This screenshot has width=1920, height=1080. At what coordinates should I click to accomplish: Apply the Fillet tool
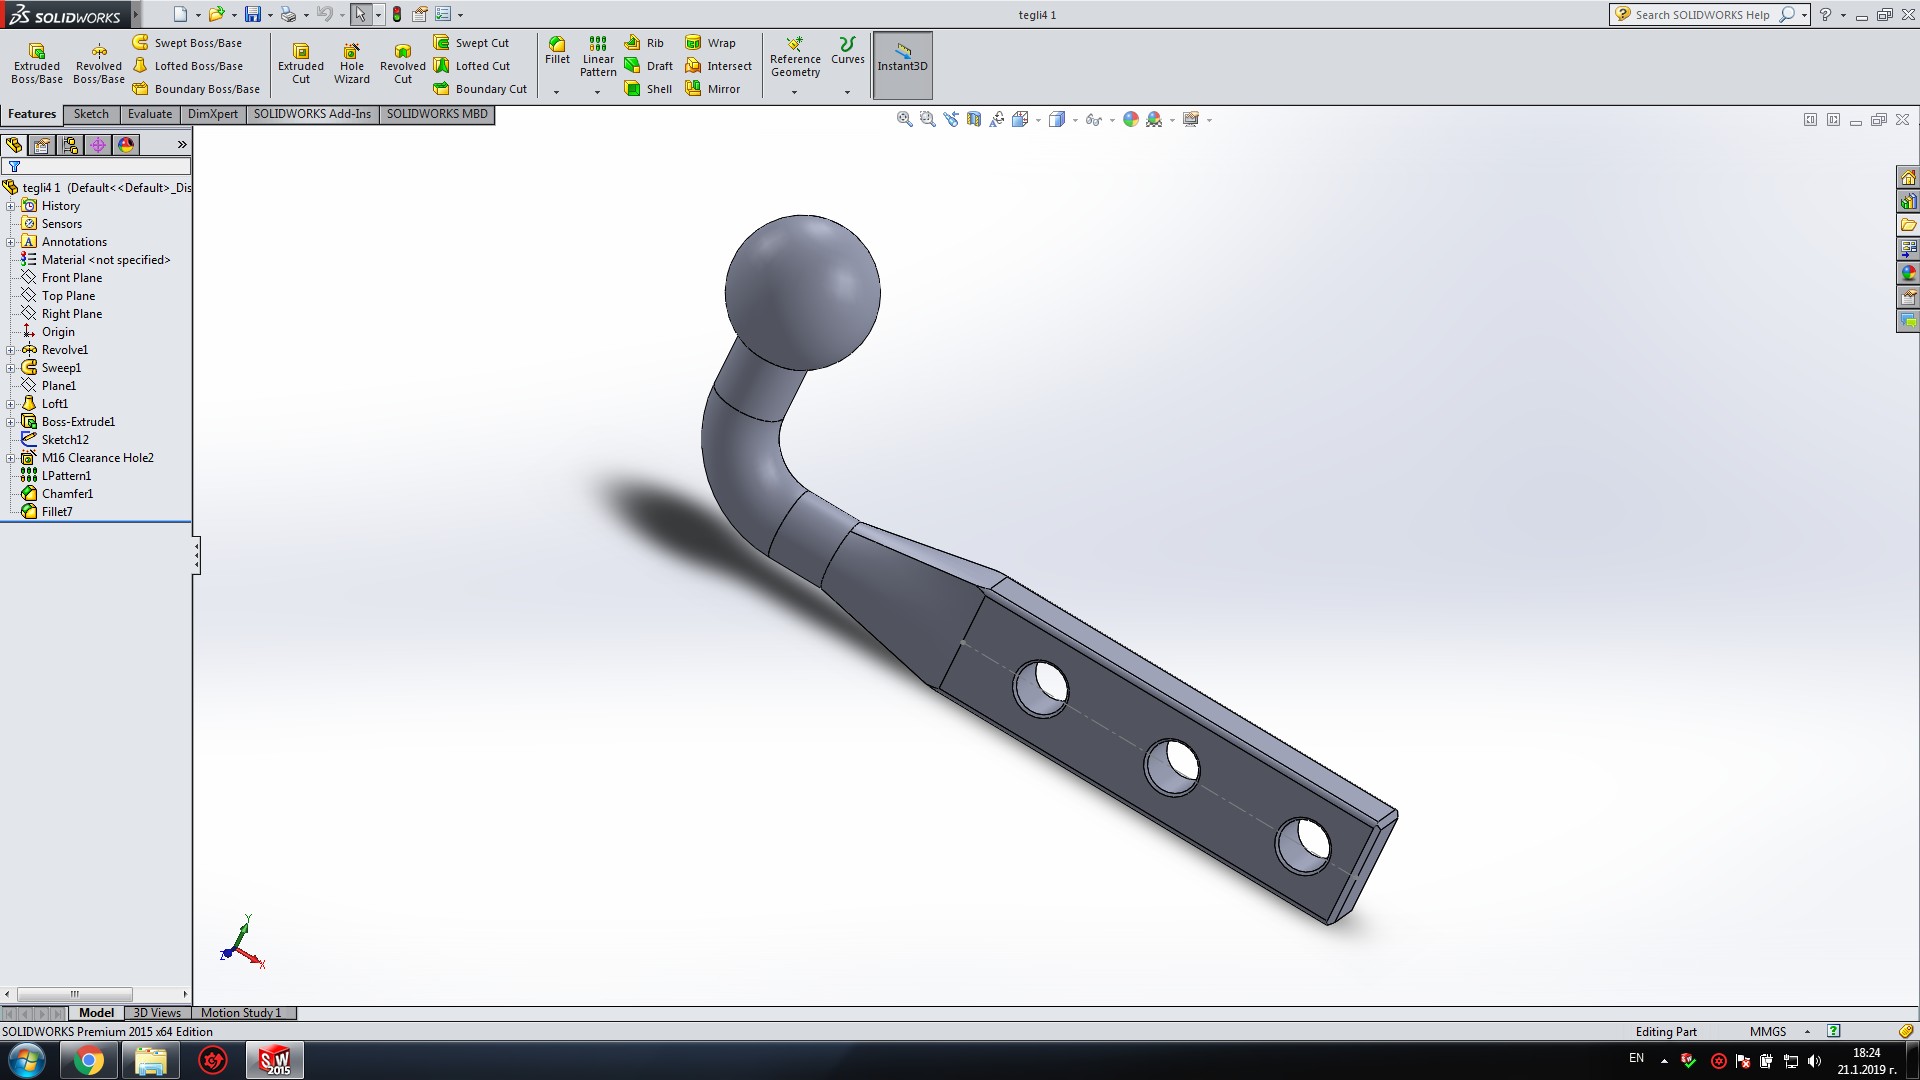click(x=557, y=51)
